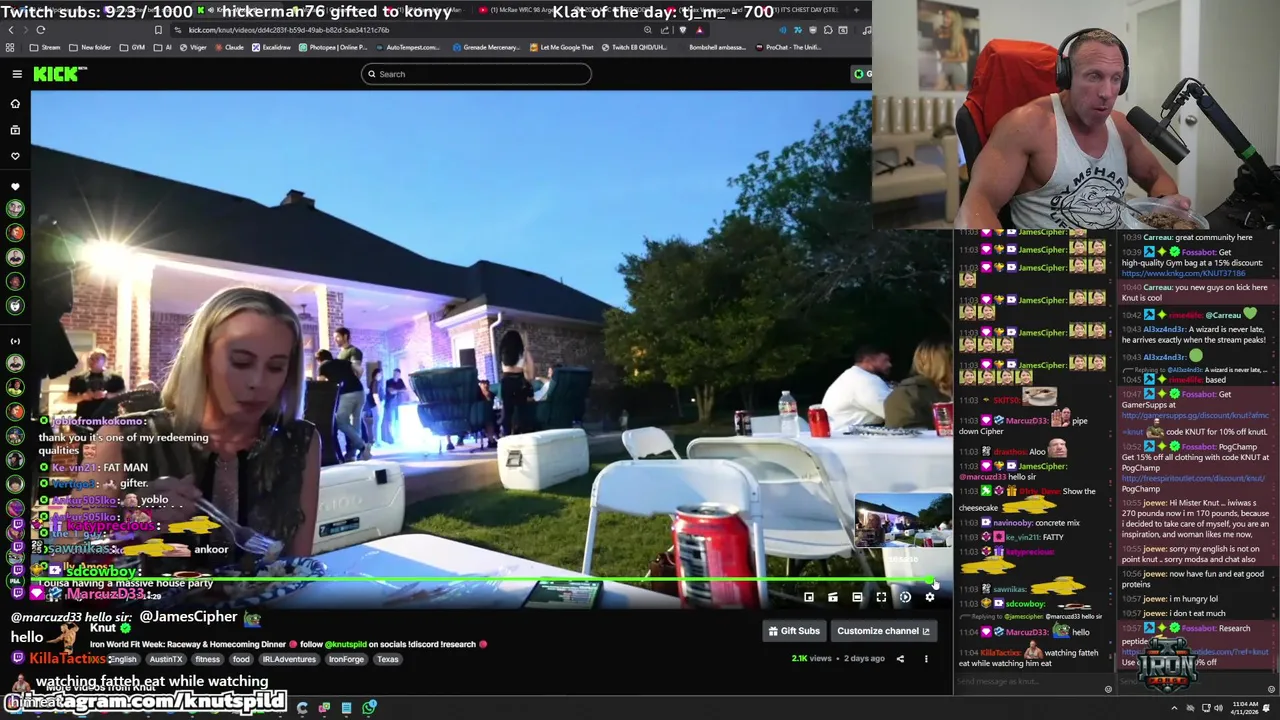This screenshot has width=1280, height=720.
Task: Open the GYM bookmark folder
Action: click(132, 47)
